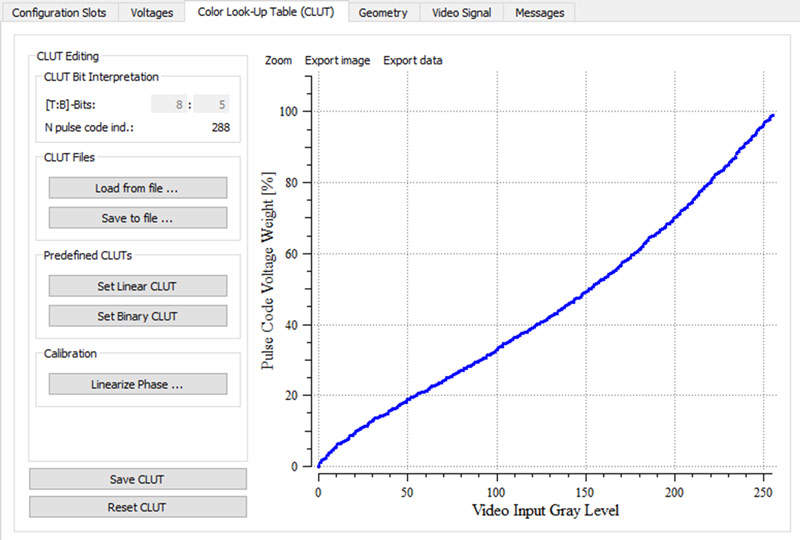The image size is (800, 540).
Task: Click the Load from file button
Action: [137, 188]
